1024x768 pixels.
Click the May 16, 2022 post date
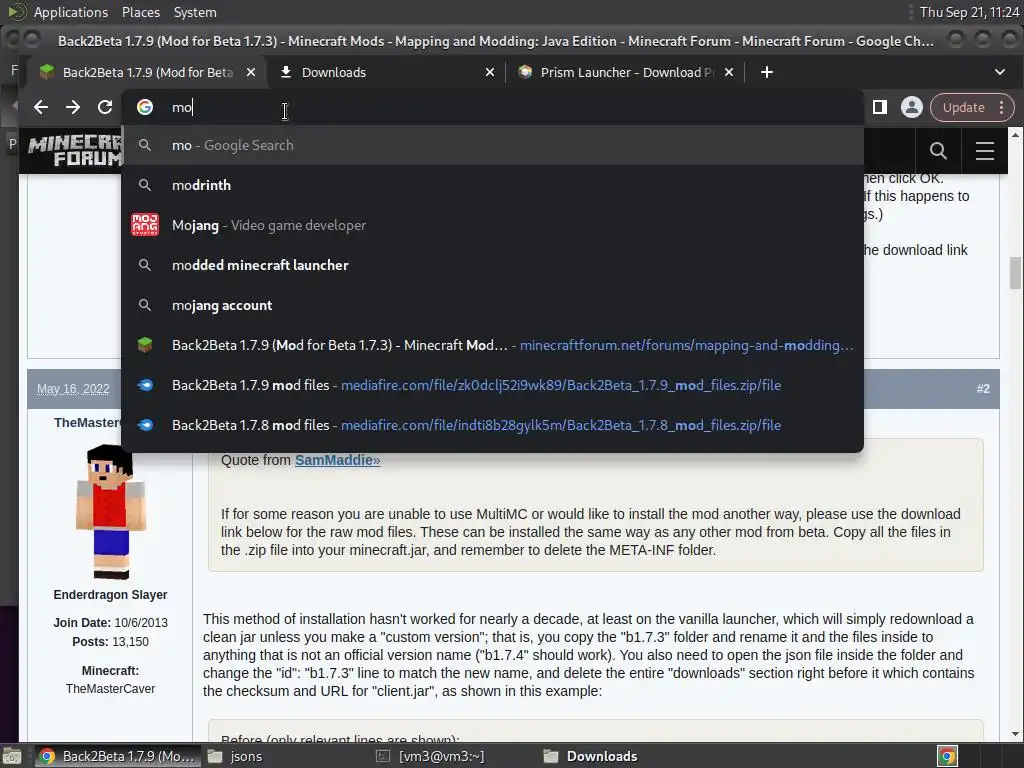73,389
